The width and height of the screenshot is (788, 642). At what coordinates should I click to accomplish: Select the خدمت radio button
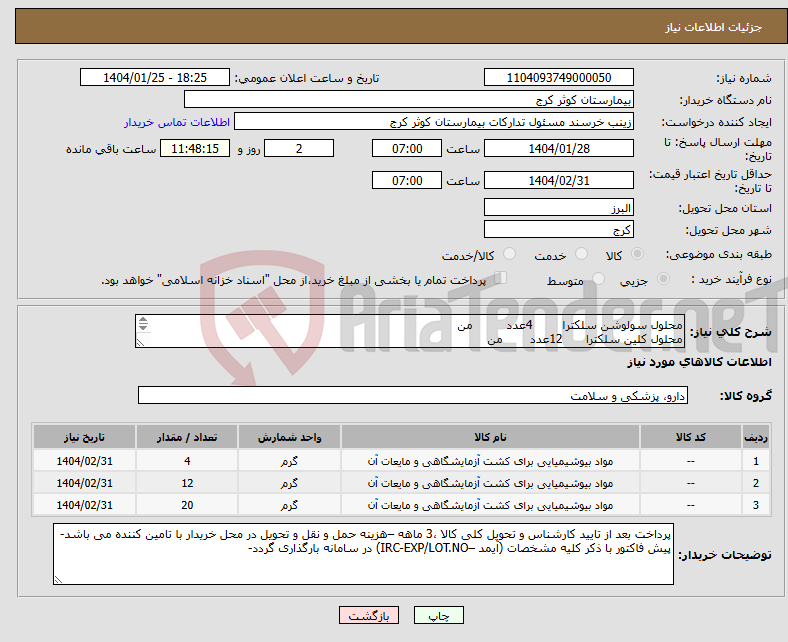[x=581, y=254]
